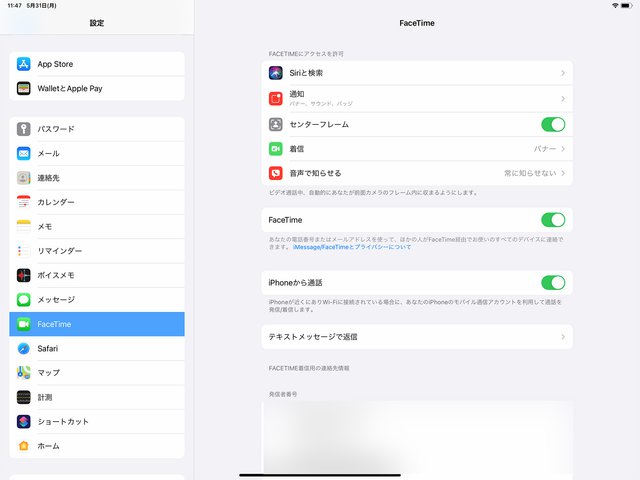Open 通知 row chevron

click(x=563, y=99)
